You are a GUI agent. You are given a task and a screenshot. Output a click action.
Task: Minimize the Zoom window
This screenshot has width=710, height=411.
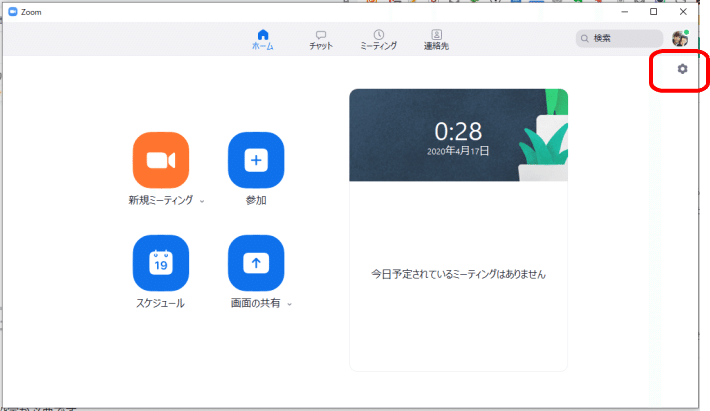pos(625,12)
